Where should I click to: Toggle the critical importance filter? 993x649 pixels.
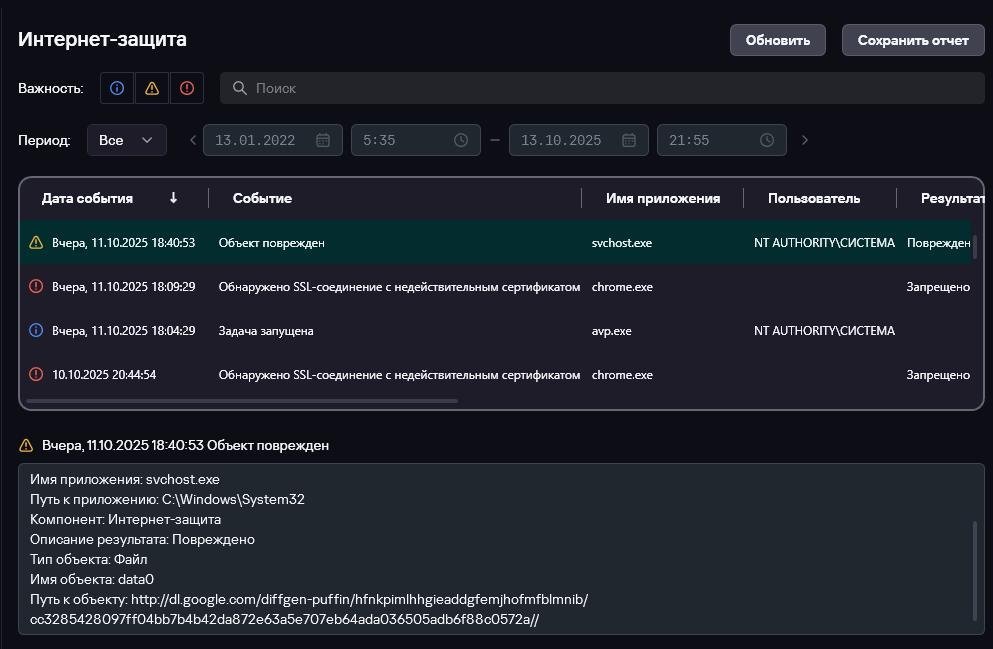pos(187,88)
